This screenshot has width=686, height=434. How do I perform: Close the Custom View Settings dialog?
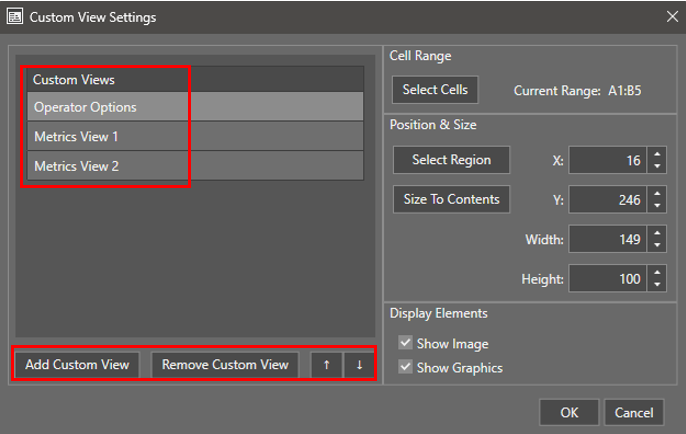pos(671,16)
